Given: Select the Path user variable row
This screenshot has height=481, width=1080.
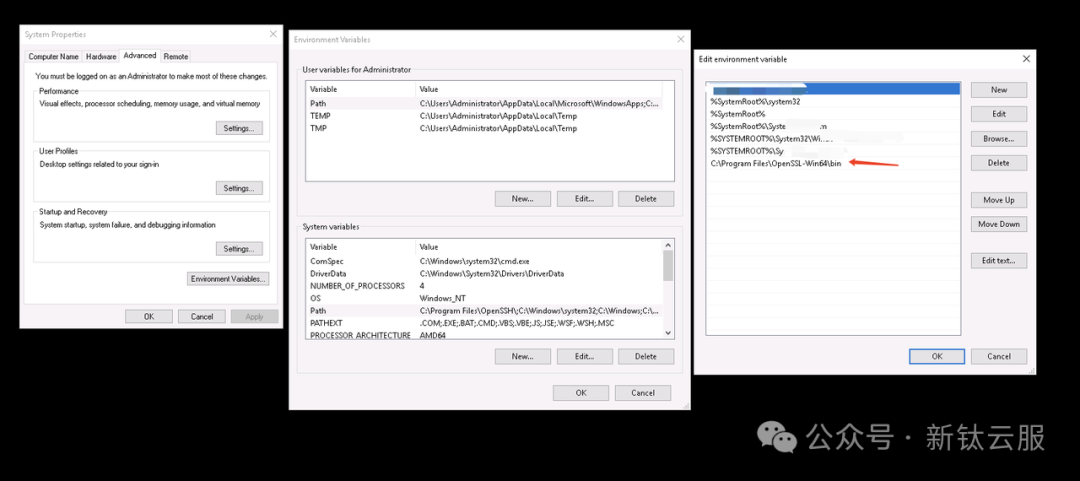Looking at the screenshot, I should (x=485, y=103).
